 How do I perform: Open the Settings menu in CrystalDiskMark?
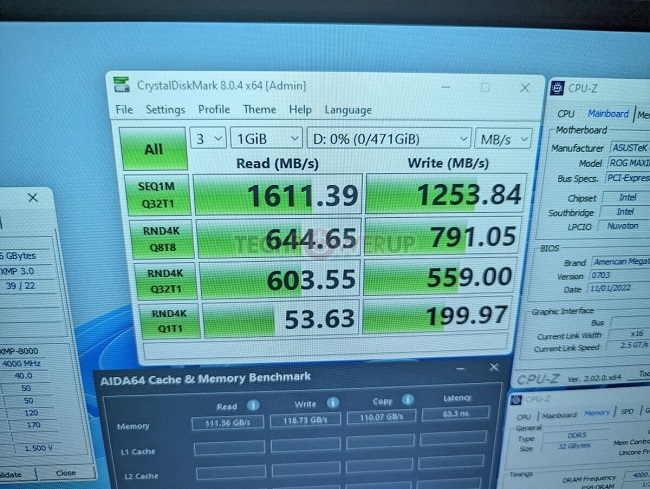point(165,110)
